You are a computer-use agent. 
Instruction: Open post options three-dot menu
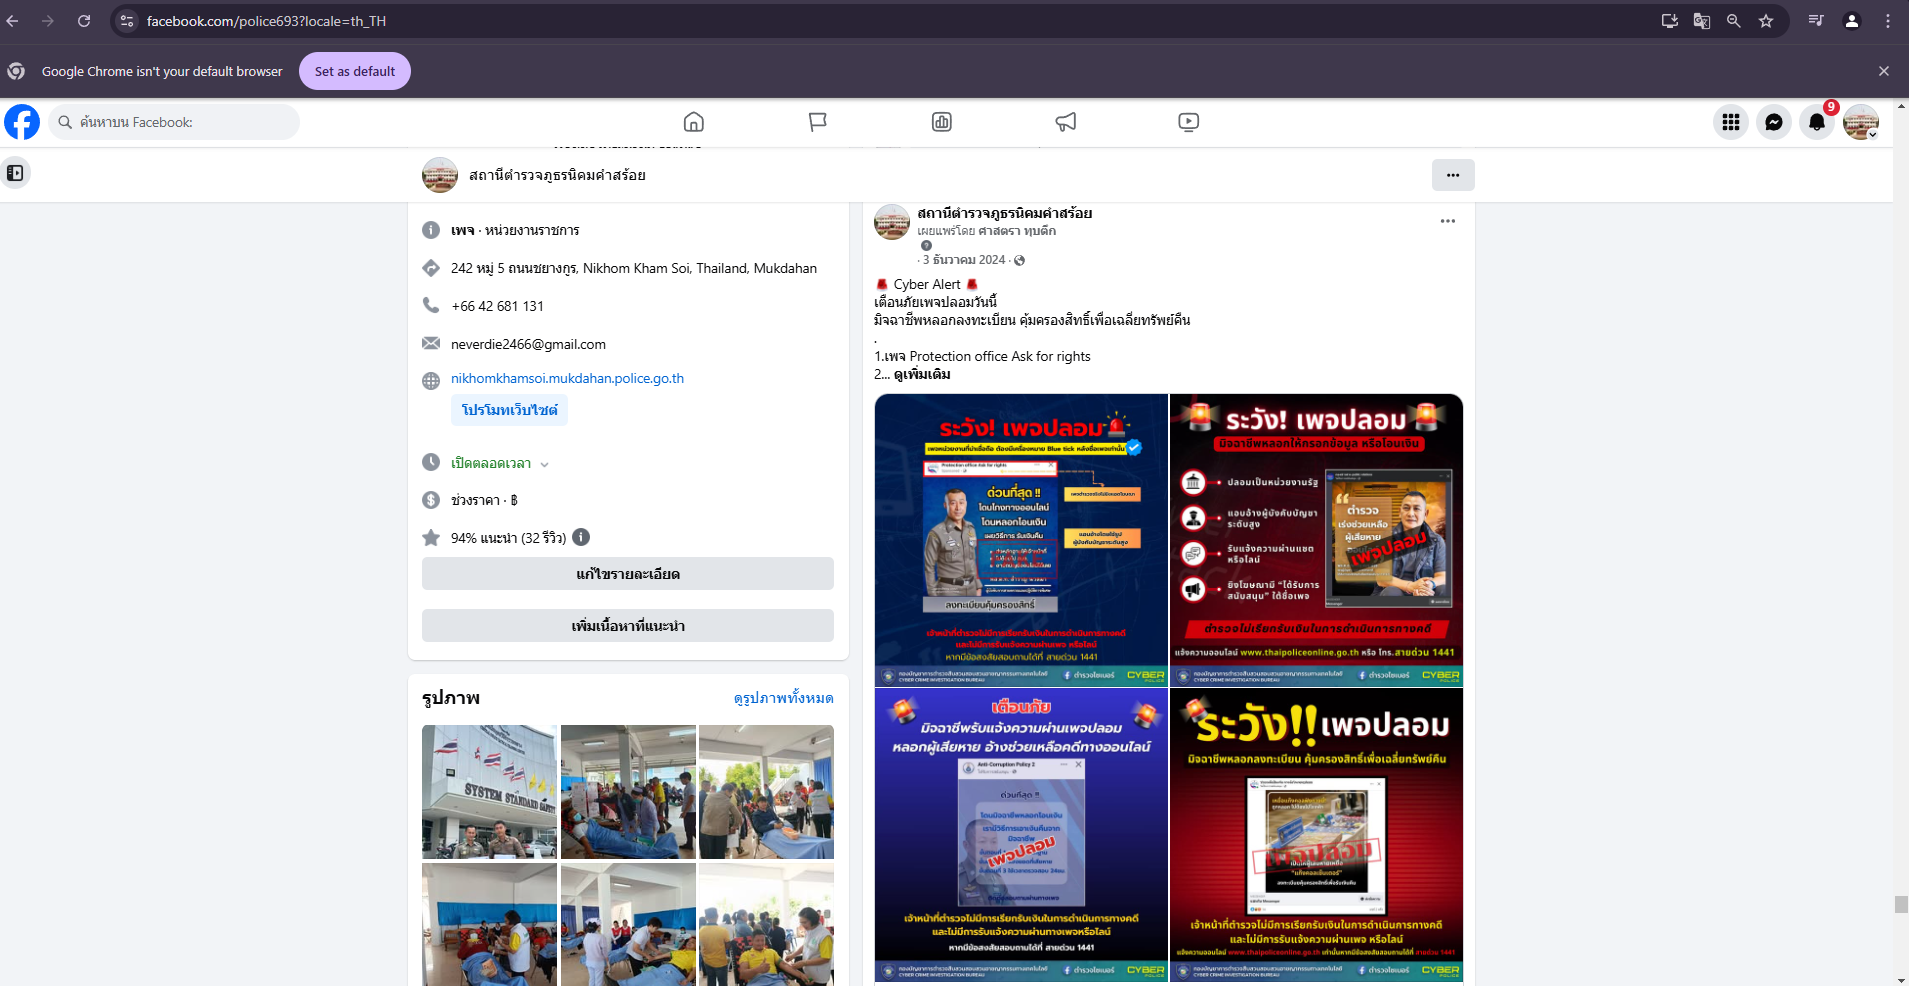point(1447,221)
